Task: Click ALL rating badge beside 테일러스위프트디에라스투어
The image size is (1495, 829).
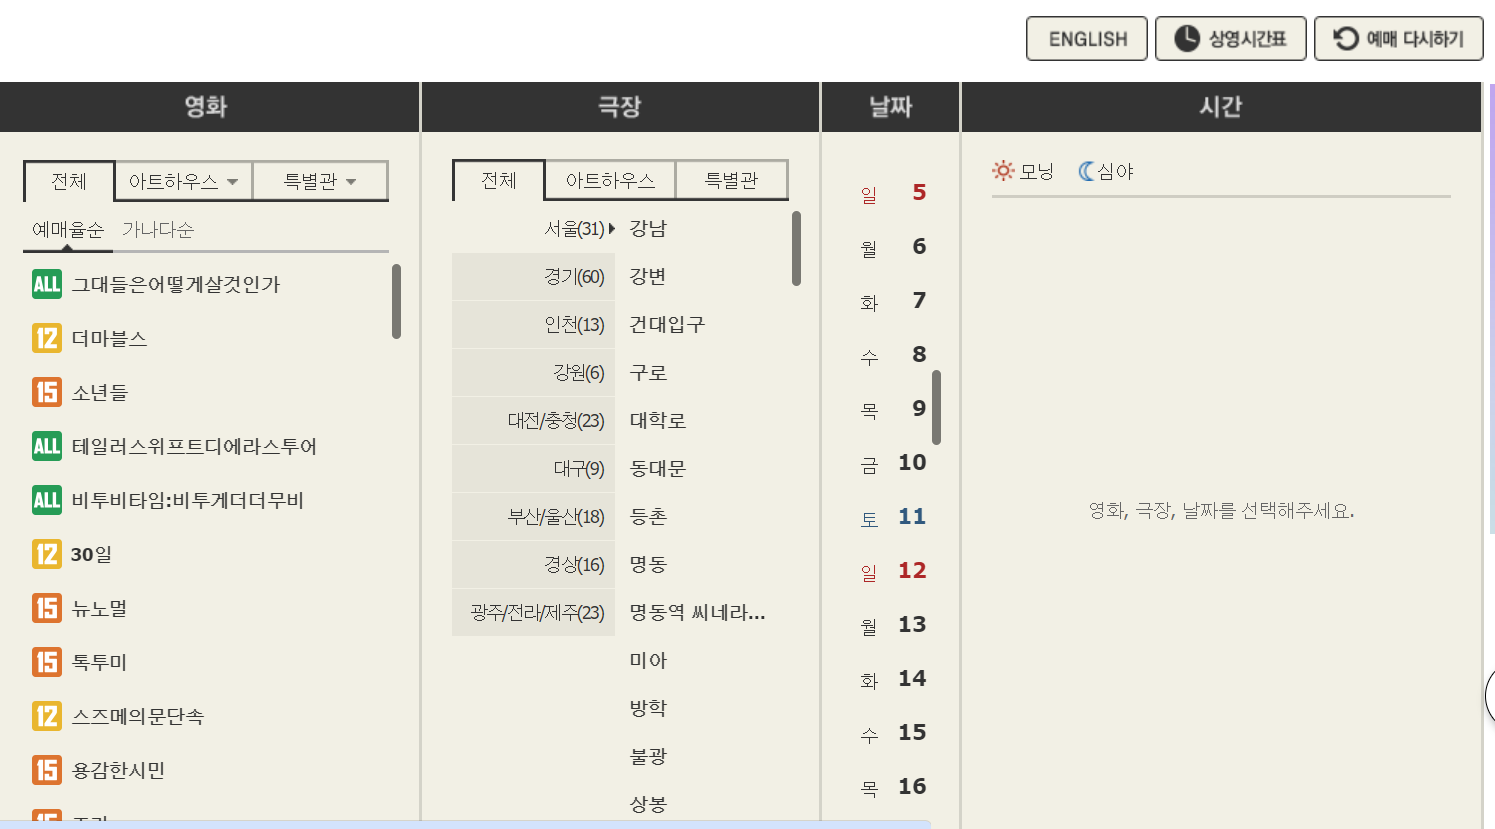Action: [x=47, y=446]
